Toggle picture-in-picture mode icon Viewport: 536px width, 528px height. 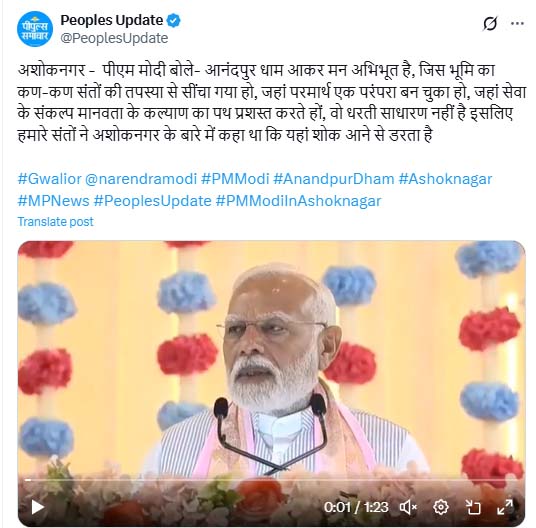pyautogui.click(x=473, y=507)
